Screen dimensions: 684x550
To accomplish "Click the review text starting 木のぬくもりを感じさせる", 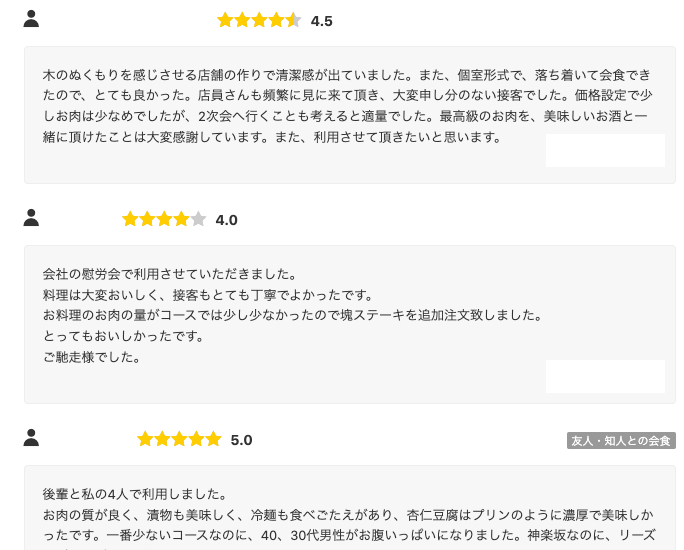I will pyautogui.click(x=348, y=106).
